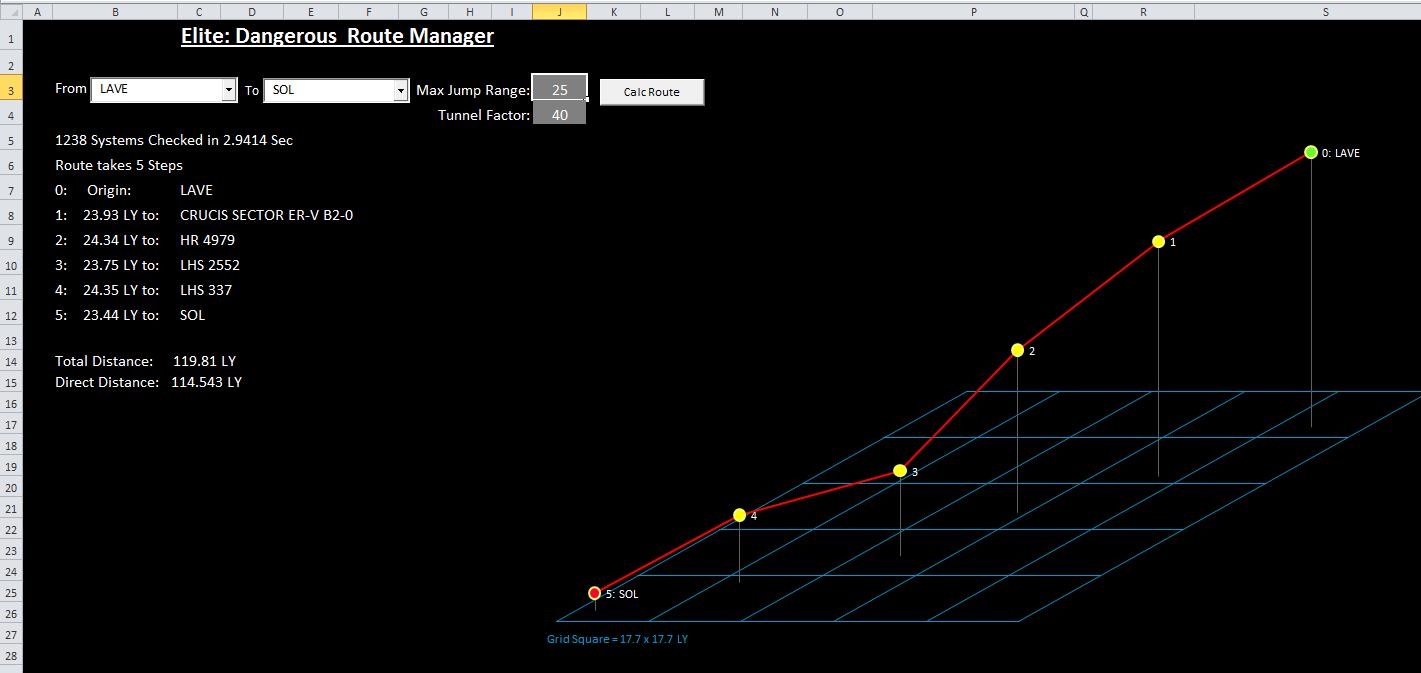
Task: Select the LHS 2552 system cell
Action: [210, 265]
